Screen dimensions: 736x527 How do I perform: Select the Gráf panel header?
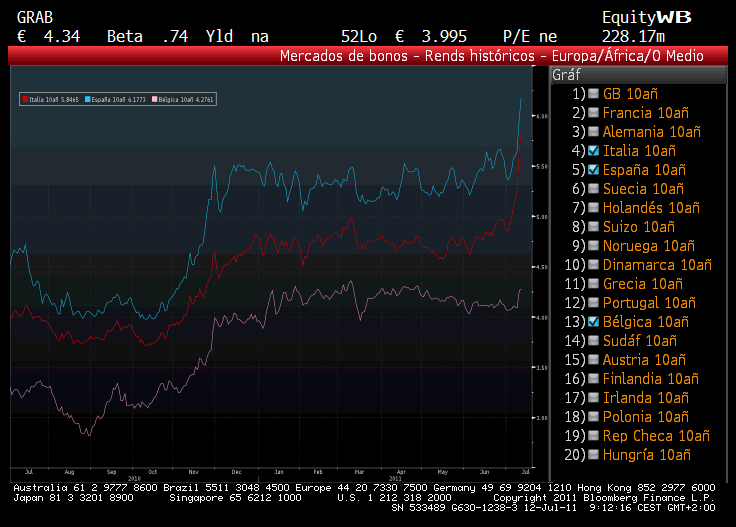638,75
